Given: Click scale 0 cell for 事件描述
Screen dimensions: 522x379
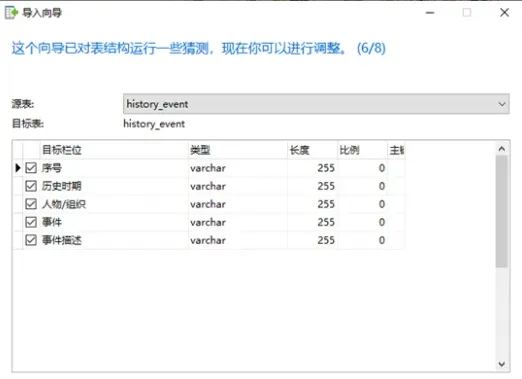Looking at the screenshot, I should 362,240.
